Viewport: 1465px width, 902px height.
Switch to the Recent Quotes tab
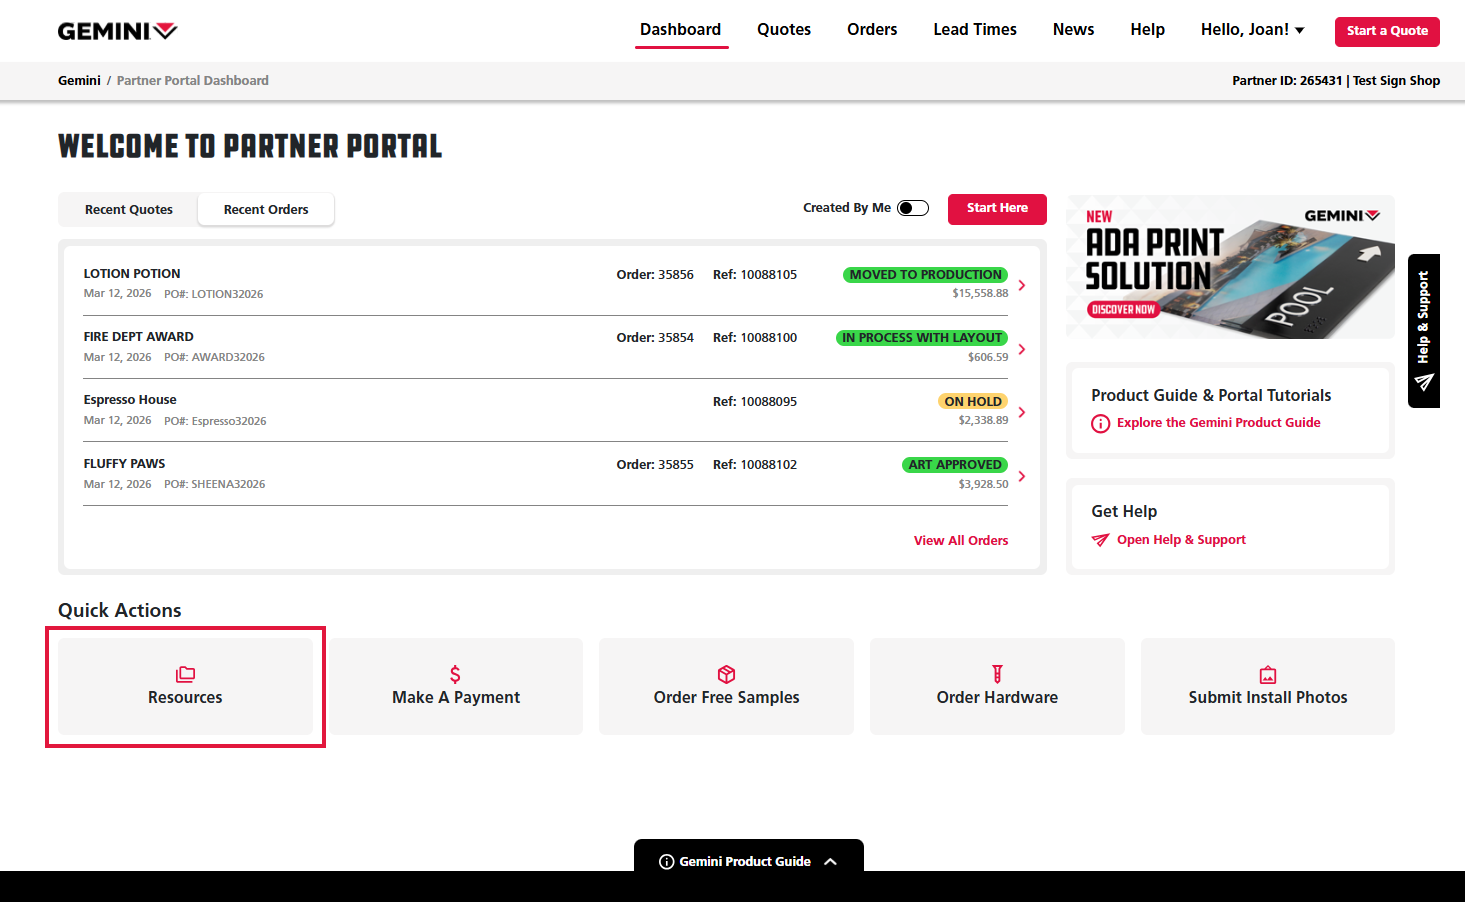coord(129,209)
